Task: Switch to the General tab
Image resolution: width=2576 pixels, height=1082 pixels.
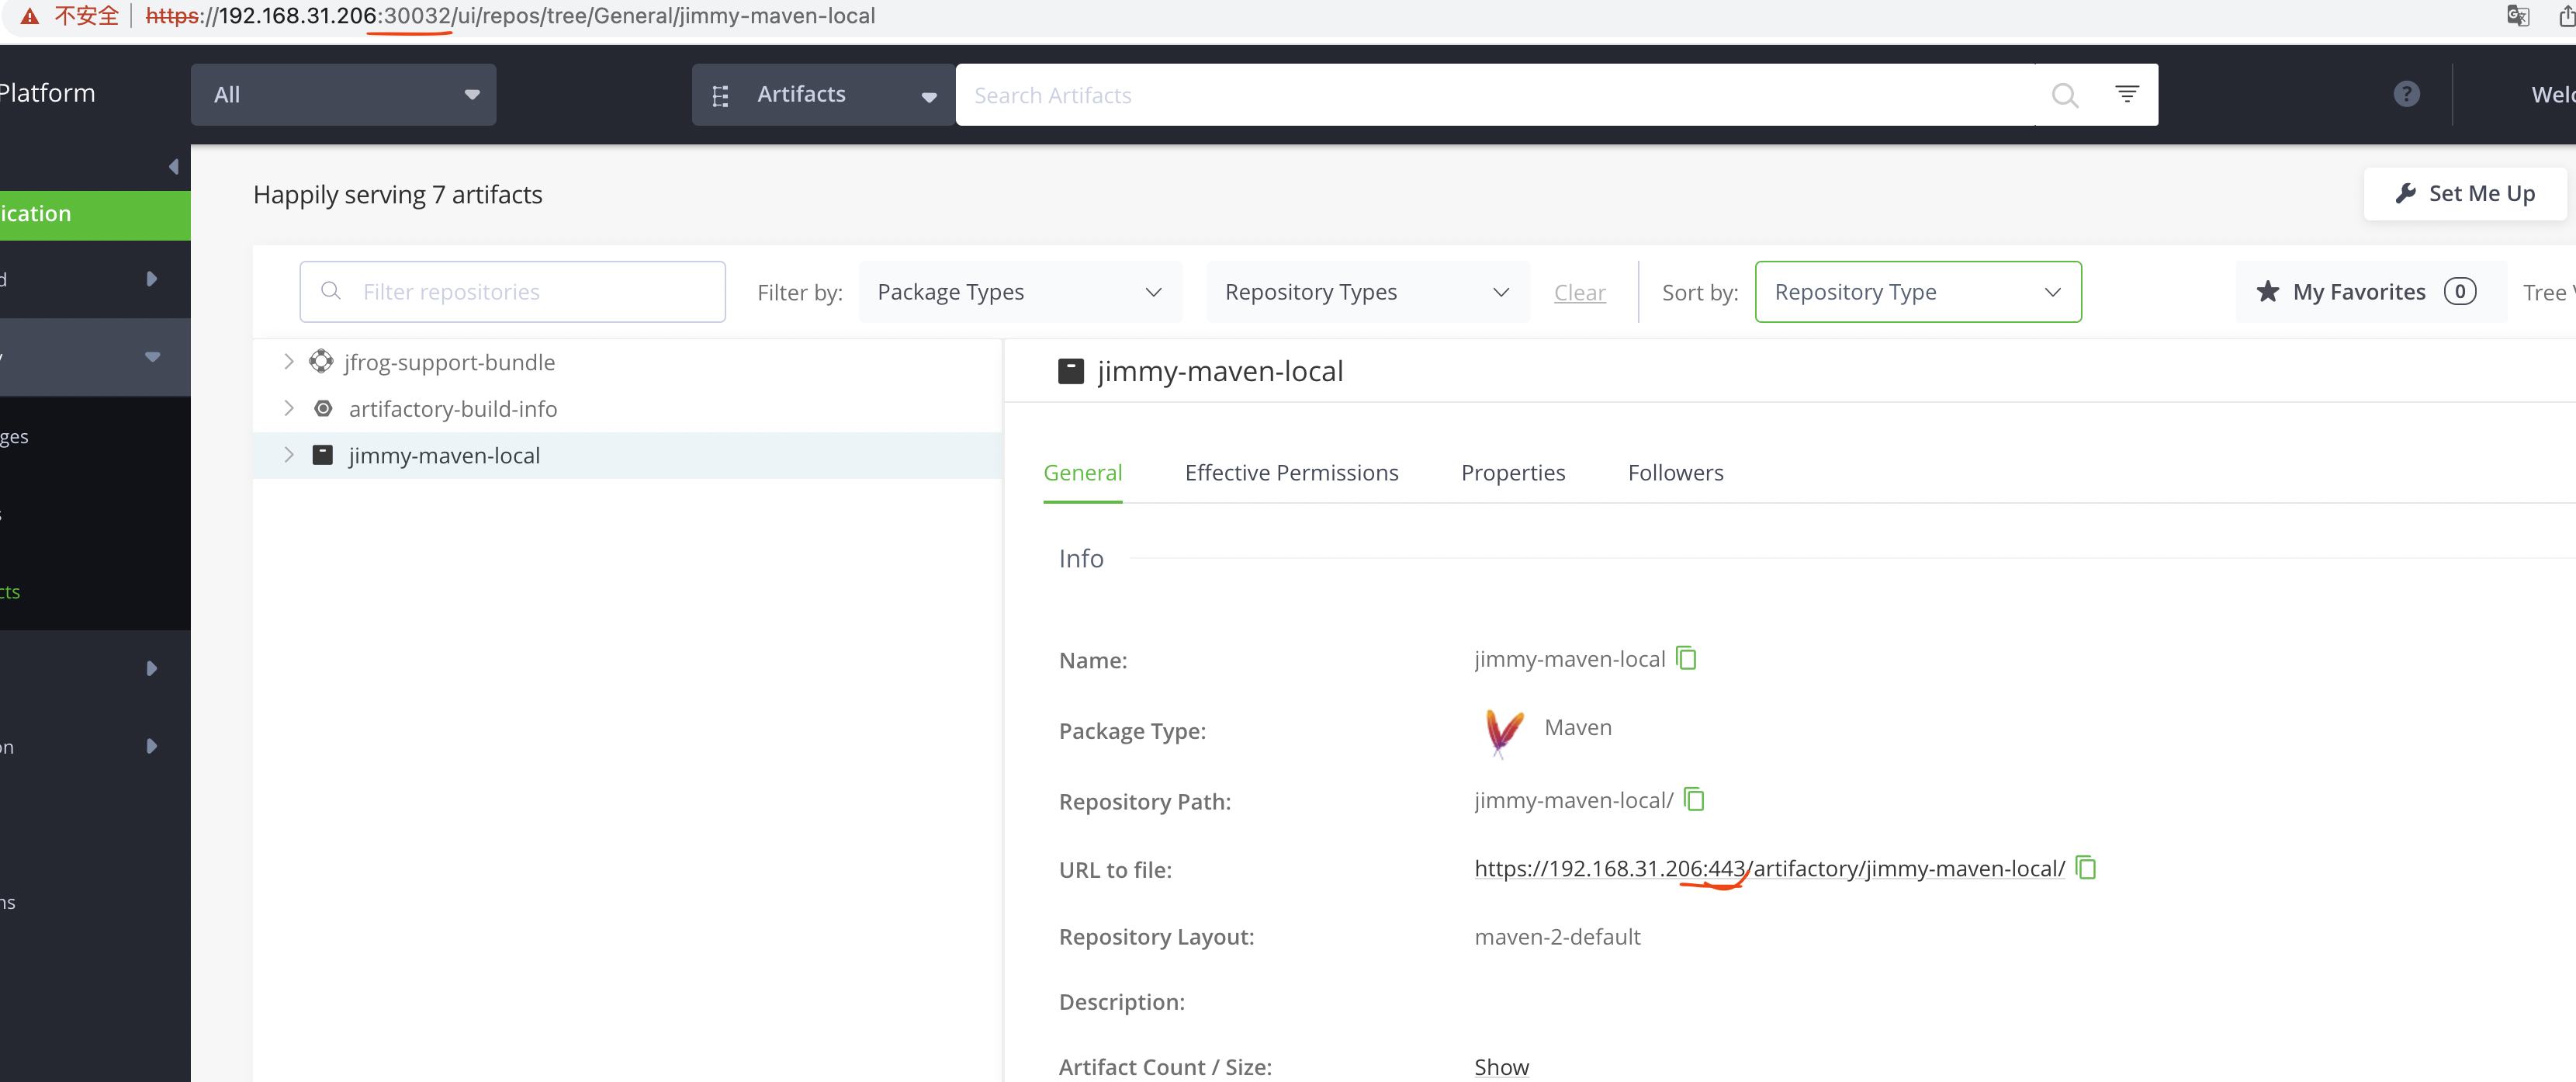Action: 1082,472
